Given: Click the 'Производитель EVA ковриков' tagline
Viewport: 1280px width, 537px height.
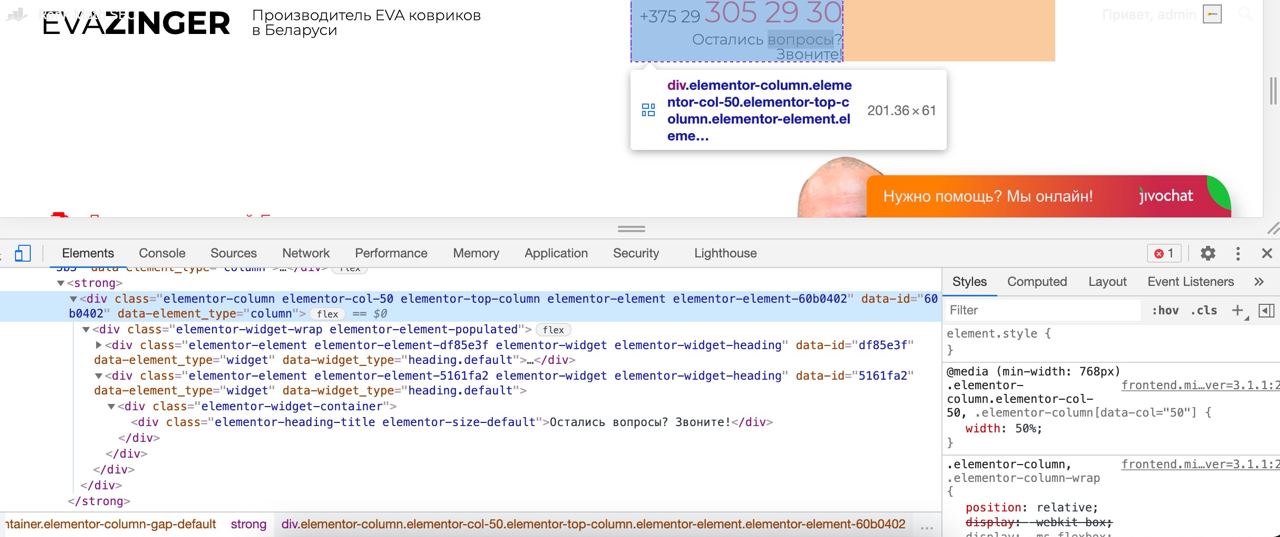Looking at the screenshot, I should (x=366, y=15).
